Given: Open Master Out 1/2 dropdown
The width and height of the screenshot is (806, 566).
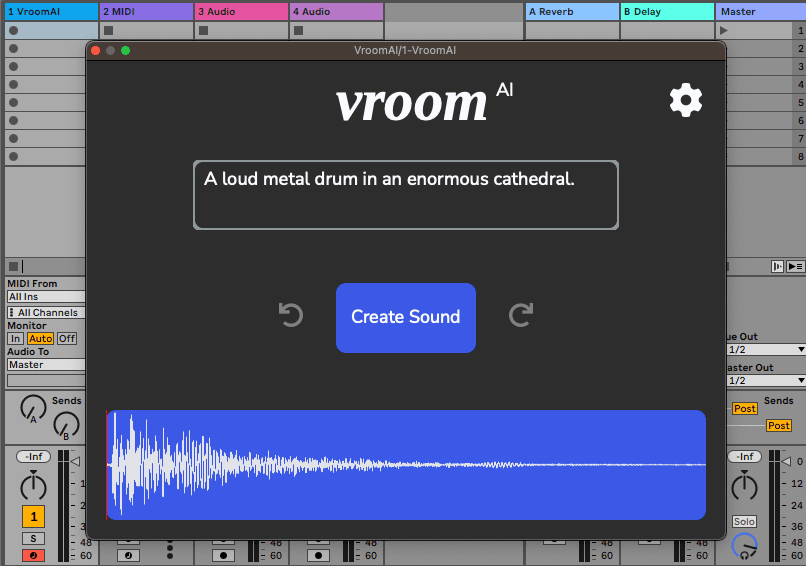Looking at the screenshot, I should pos(766,380).
